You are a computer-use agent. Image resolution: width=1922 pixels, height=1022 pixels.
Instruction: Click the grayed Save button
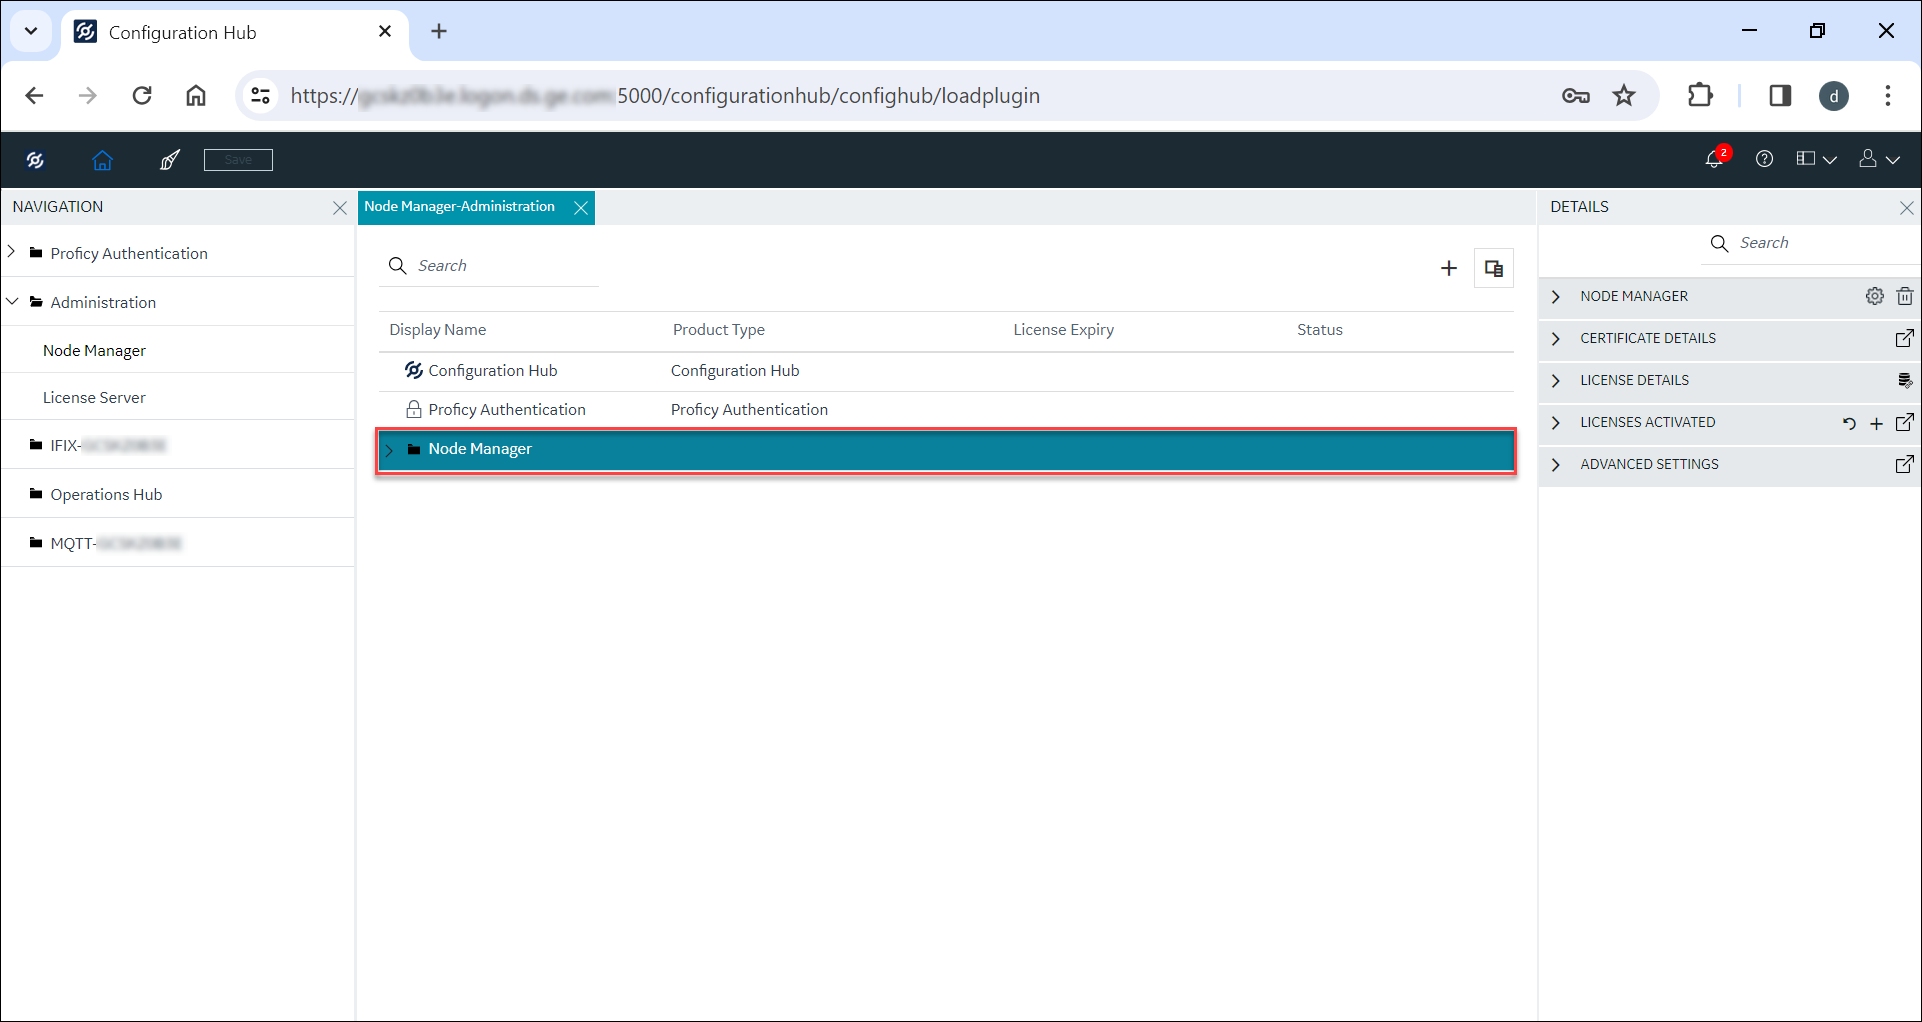click(238, 160)
